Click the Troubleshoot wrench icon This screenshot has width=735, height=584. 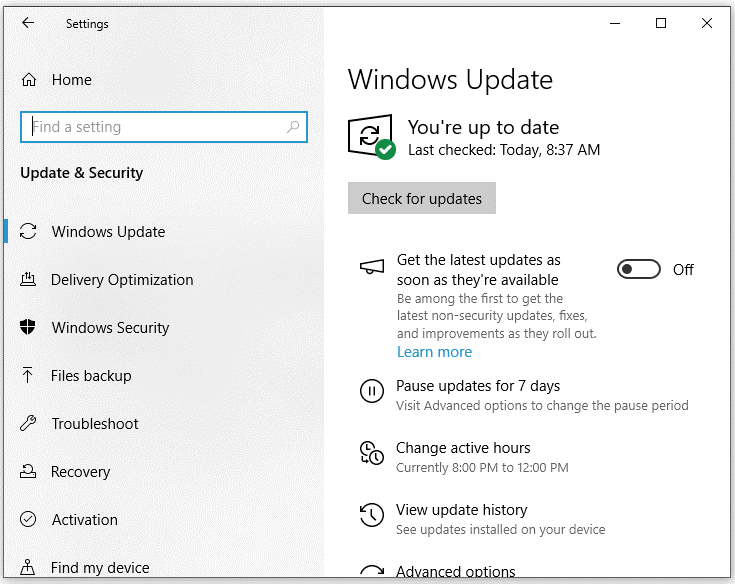pyautogui.click(x=29, y=424)
